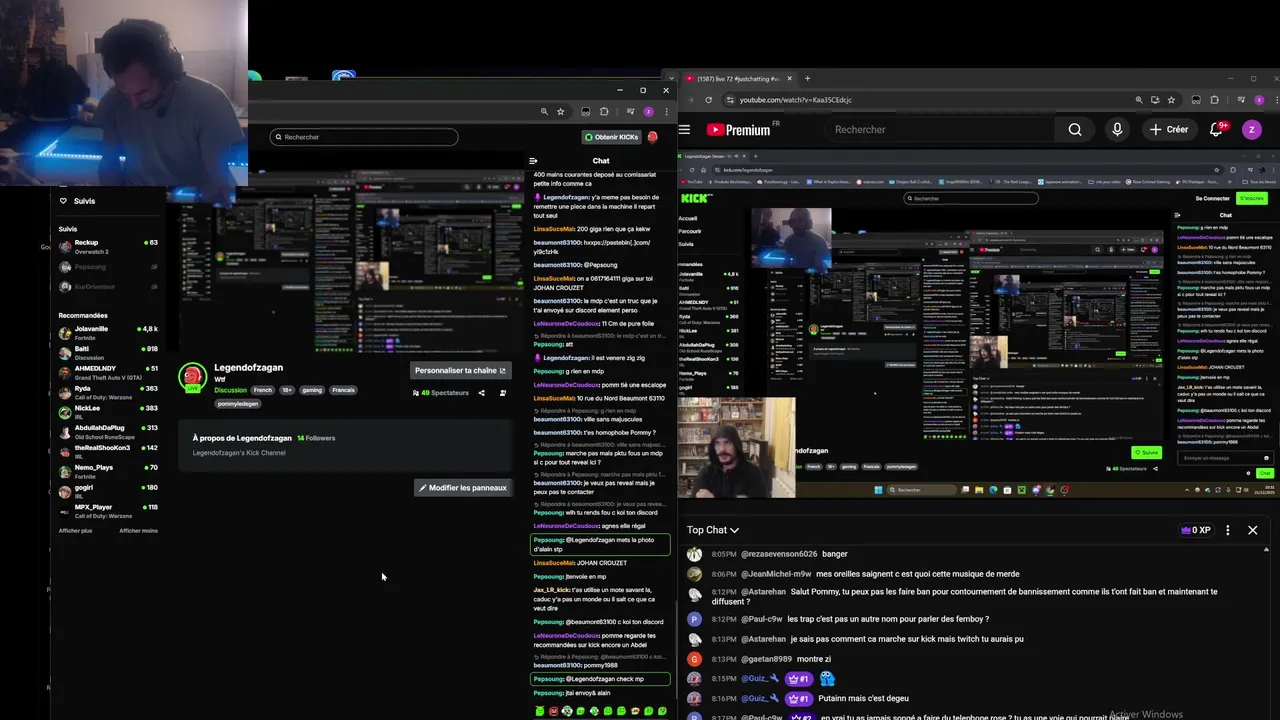Screen dimensions: 1280x720
Task: Go to the YouTube Premium home logo
Action: (x=739, y=130)
